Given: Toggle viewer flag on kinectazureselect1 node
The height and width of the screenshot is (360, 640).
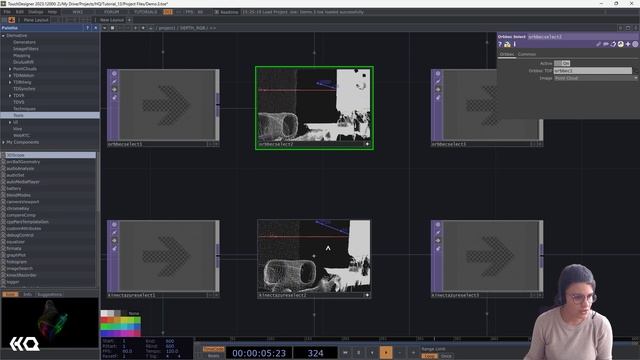Looking at the screenshot, I should click(114, 225).
